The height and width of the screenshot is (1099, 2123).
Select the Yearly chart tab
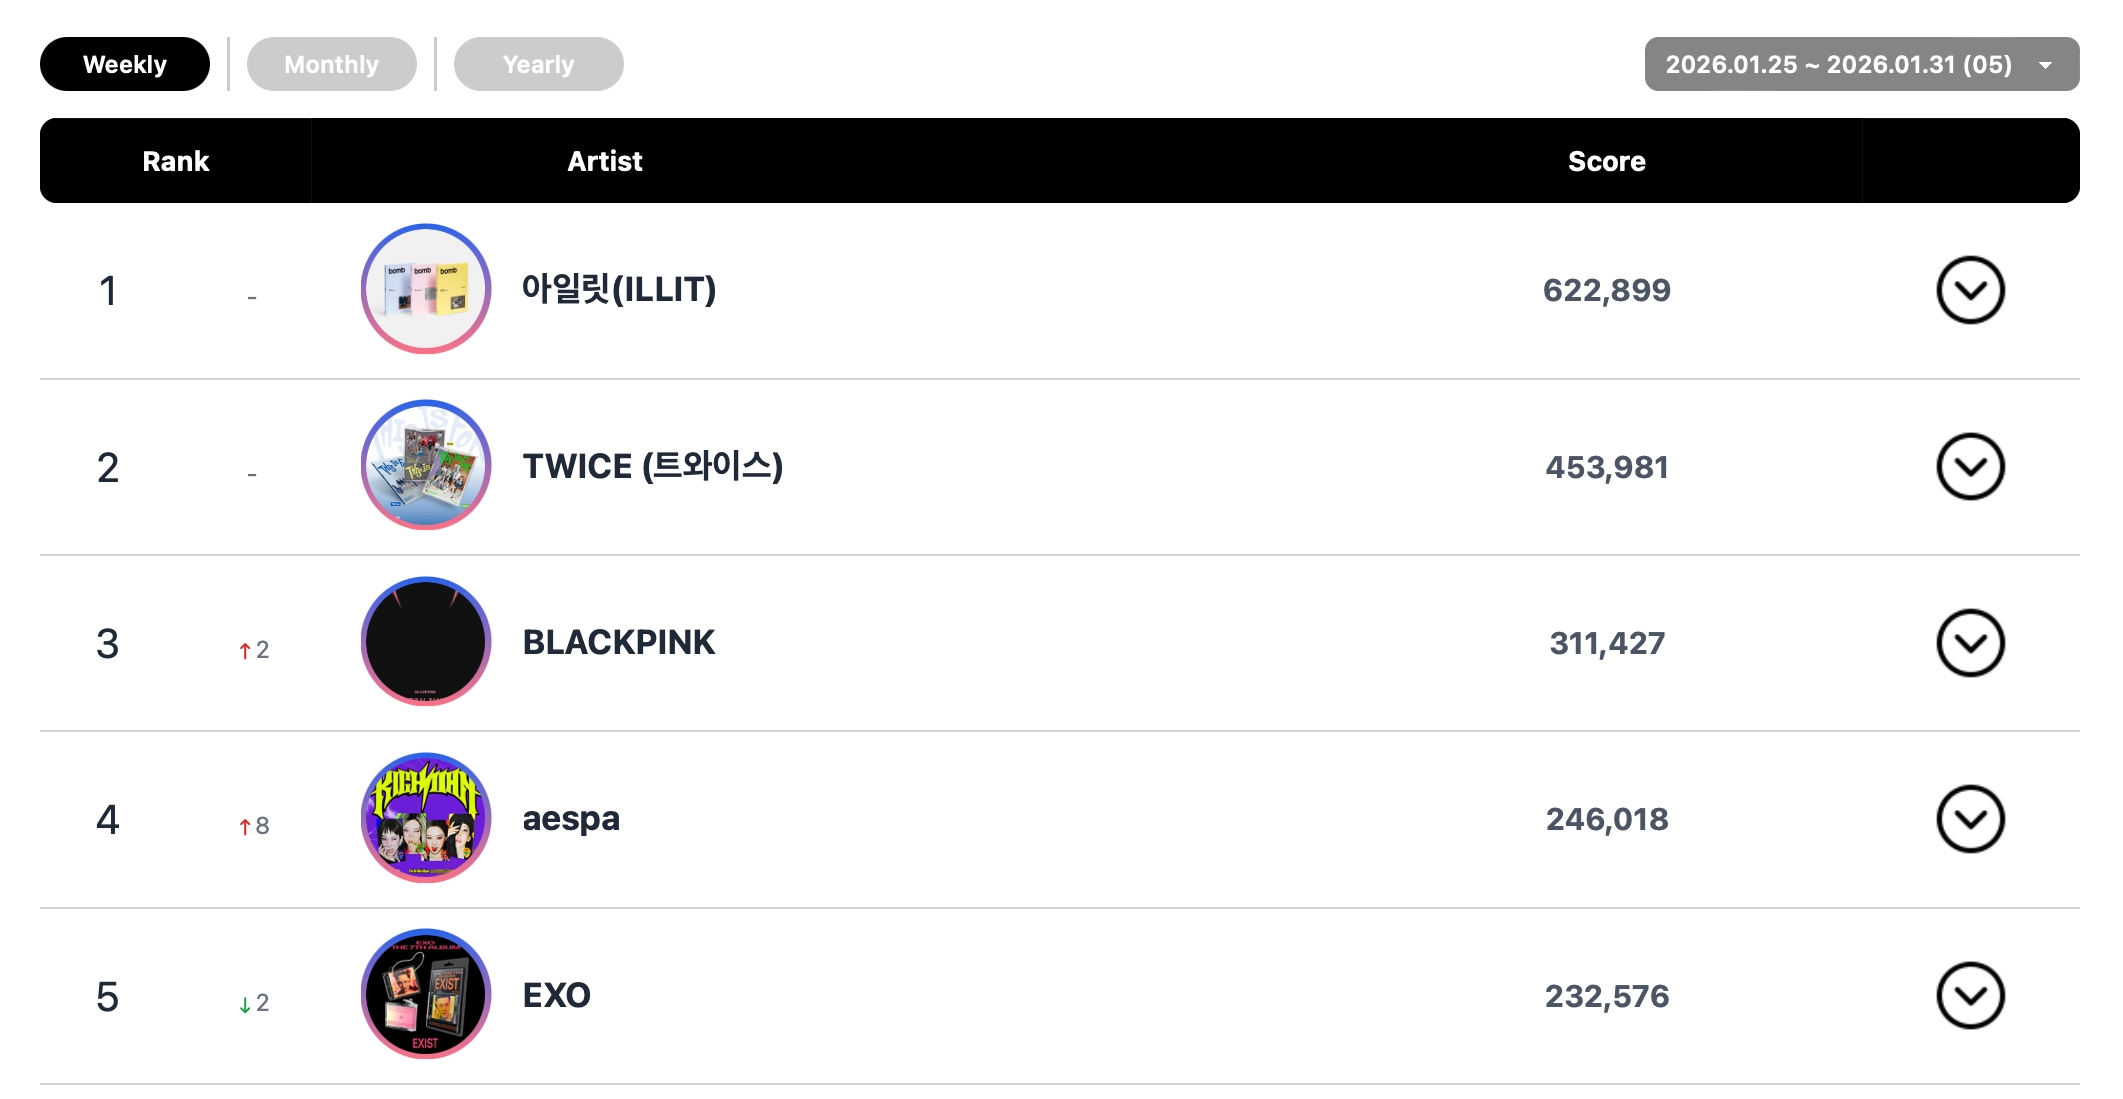538,64
